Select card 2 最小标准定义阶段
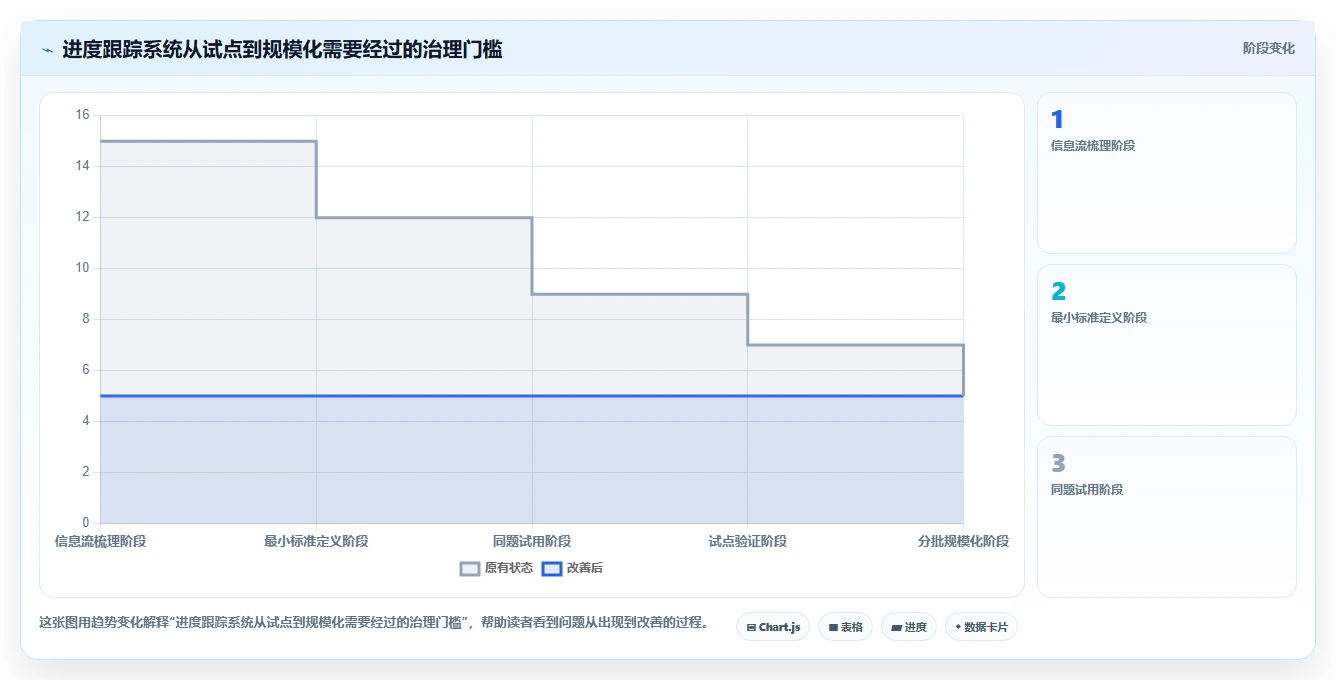1336x680 pixels. [x=1167, y=345]
